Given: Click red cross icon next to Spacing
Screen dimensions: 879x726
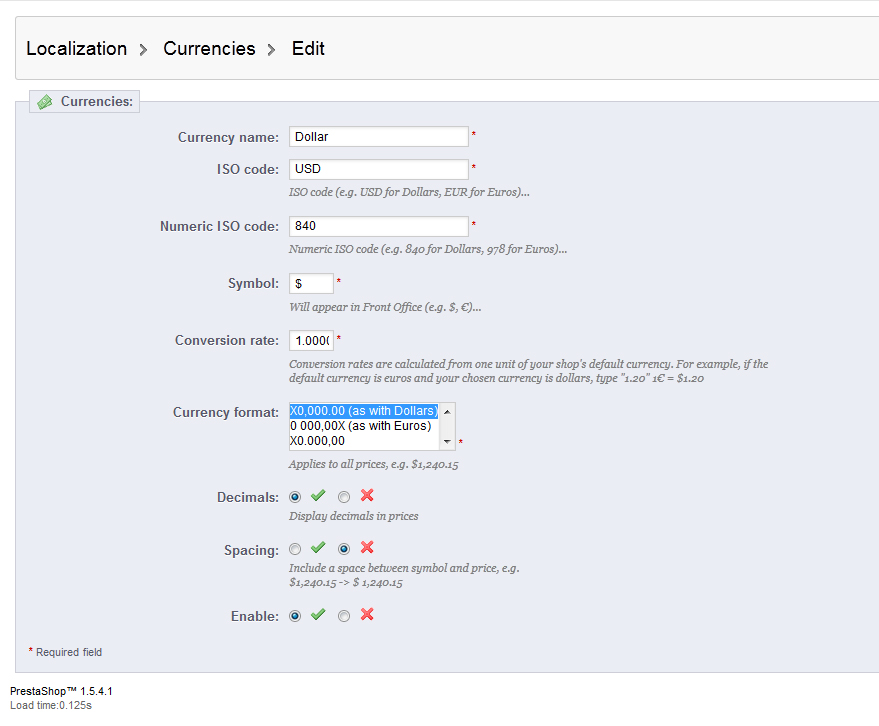Looking at the screenshot, I should (367, 547).
